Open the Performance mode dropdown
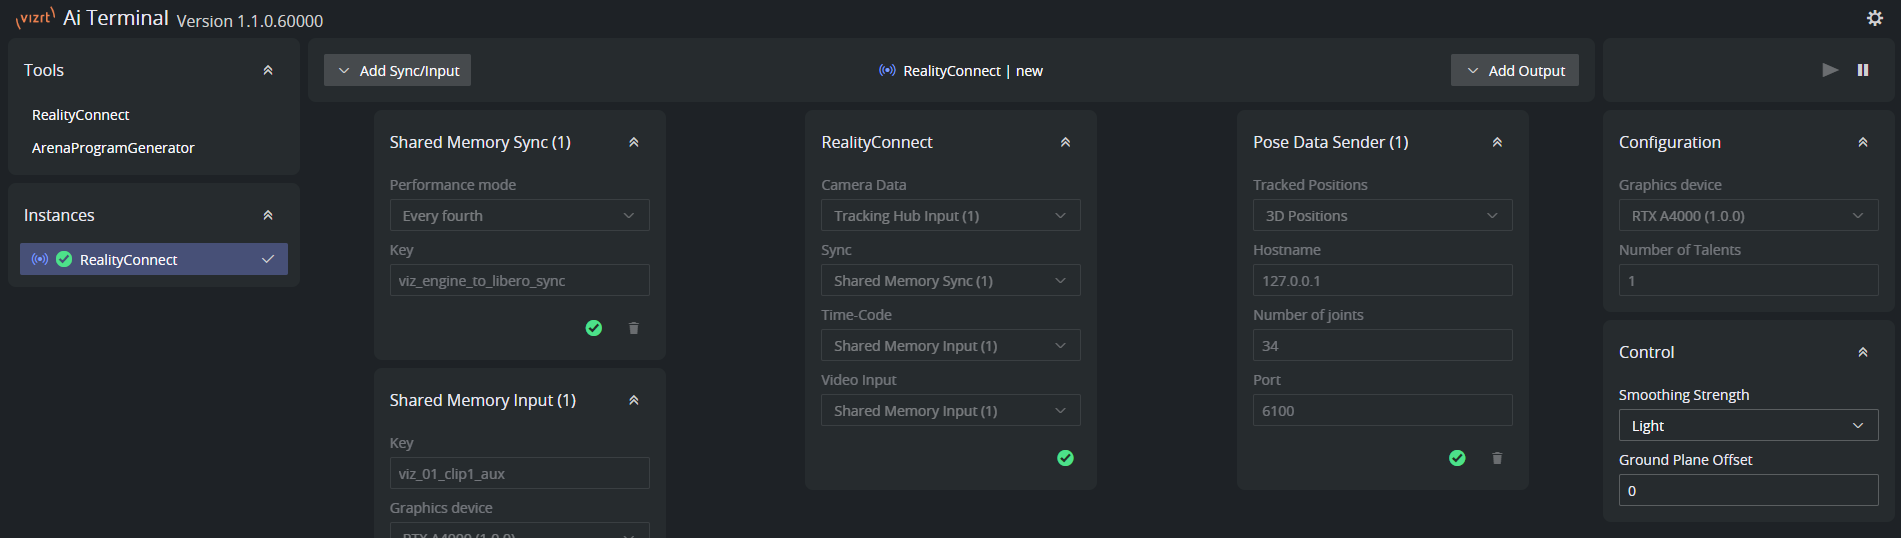 point(519,216)
